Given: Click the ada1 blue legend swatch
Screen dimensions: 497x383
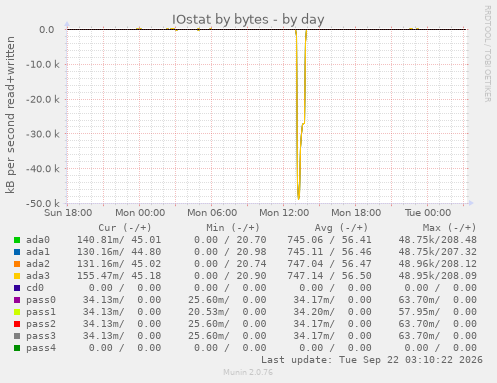Looking at the screenshot, I should click(x=17, y=252).
